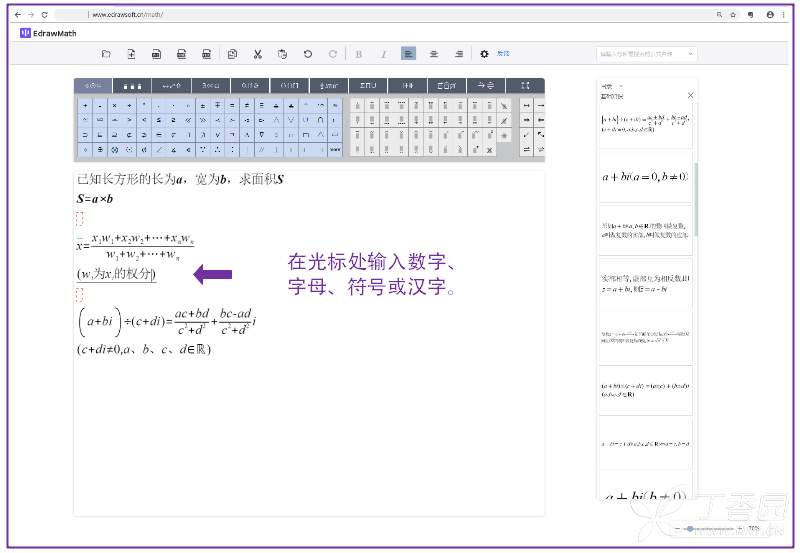Screen dimensions: 800x553
Task: Open the formula search dropdown in toolbar
Action: point(646,54)
